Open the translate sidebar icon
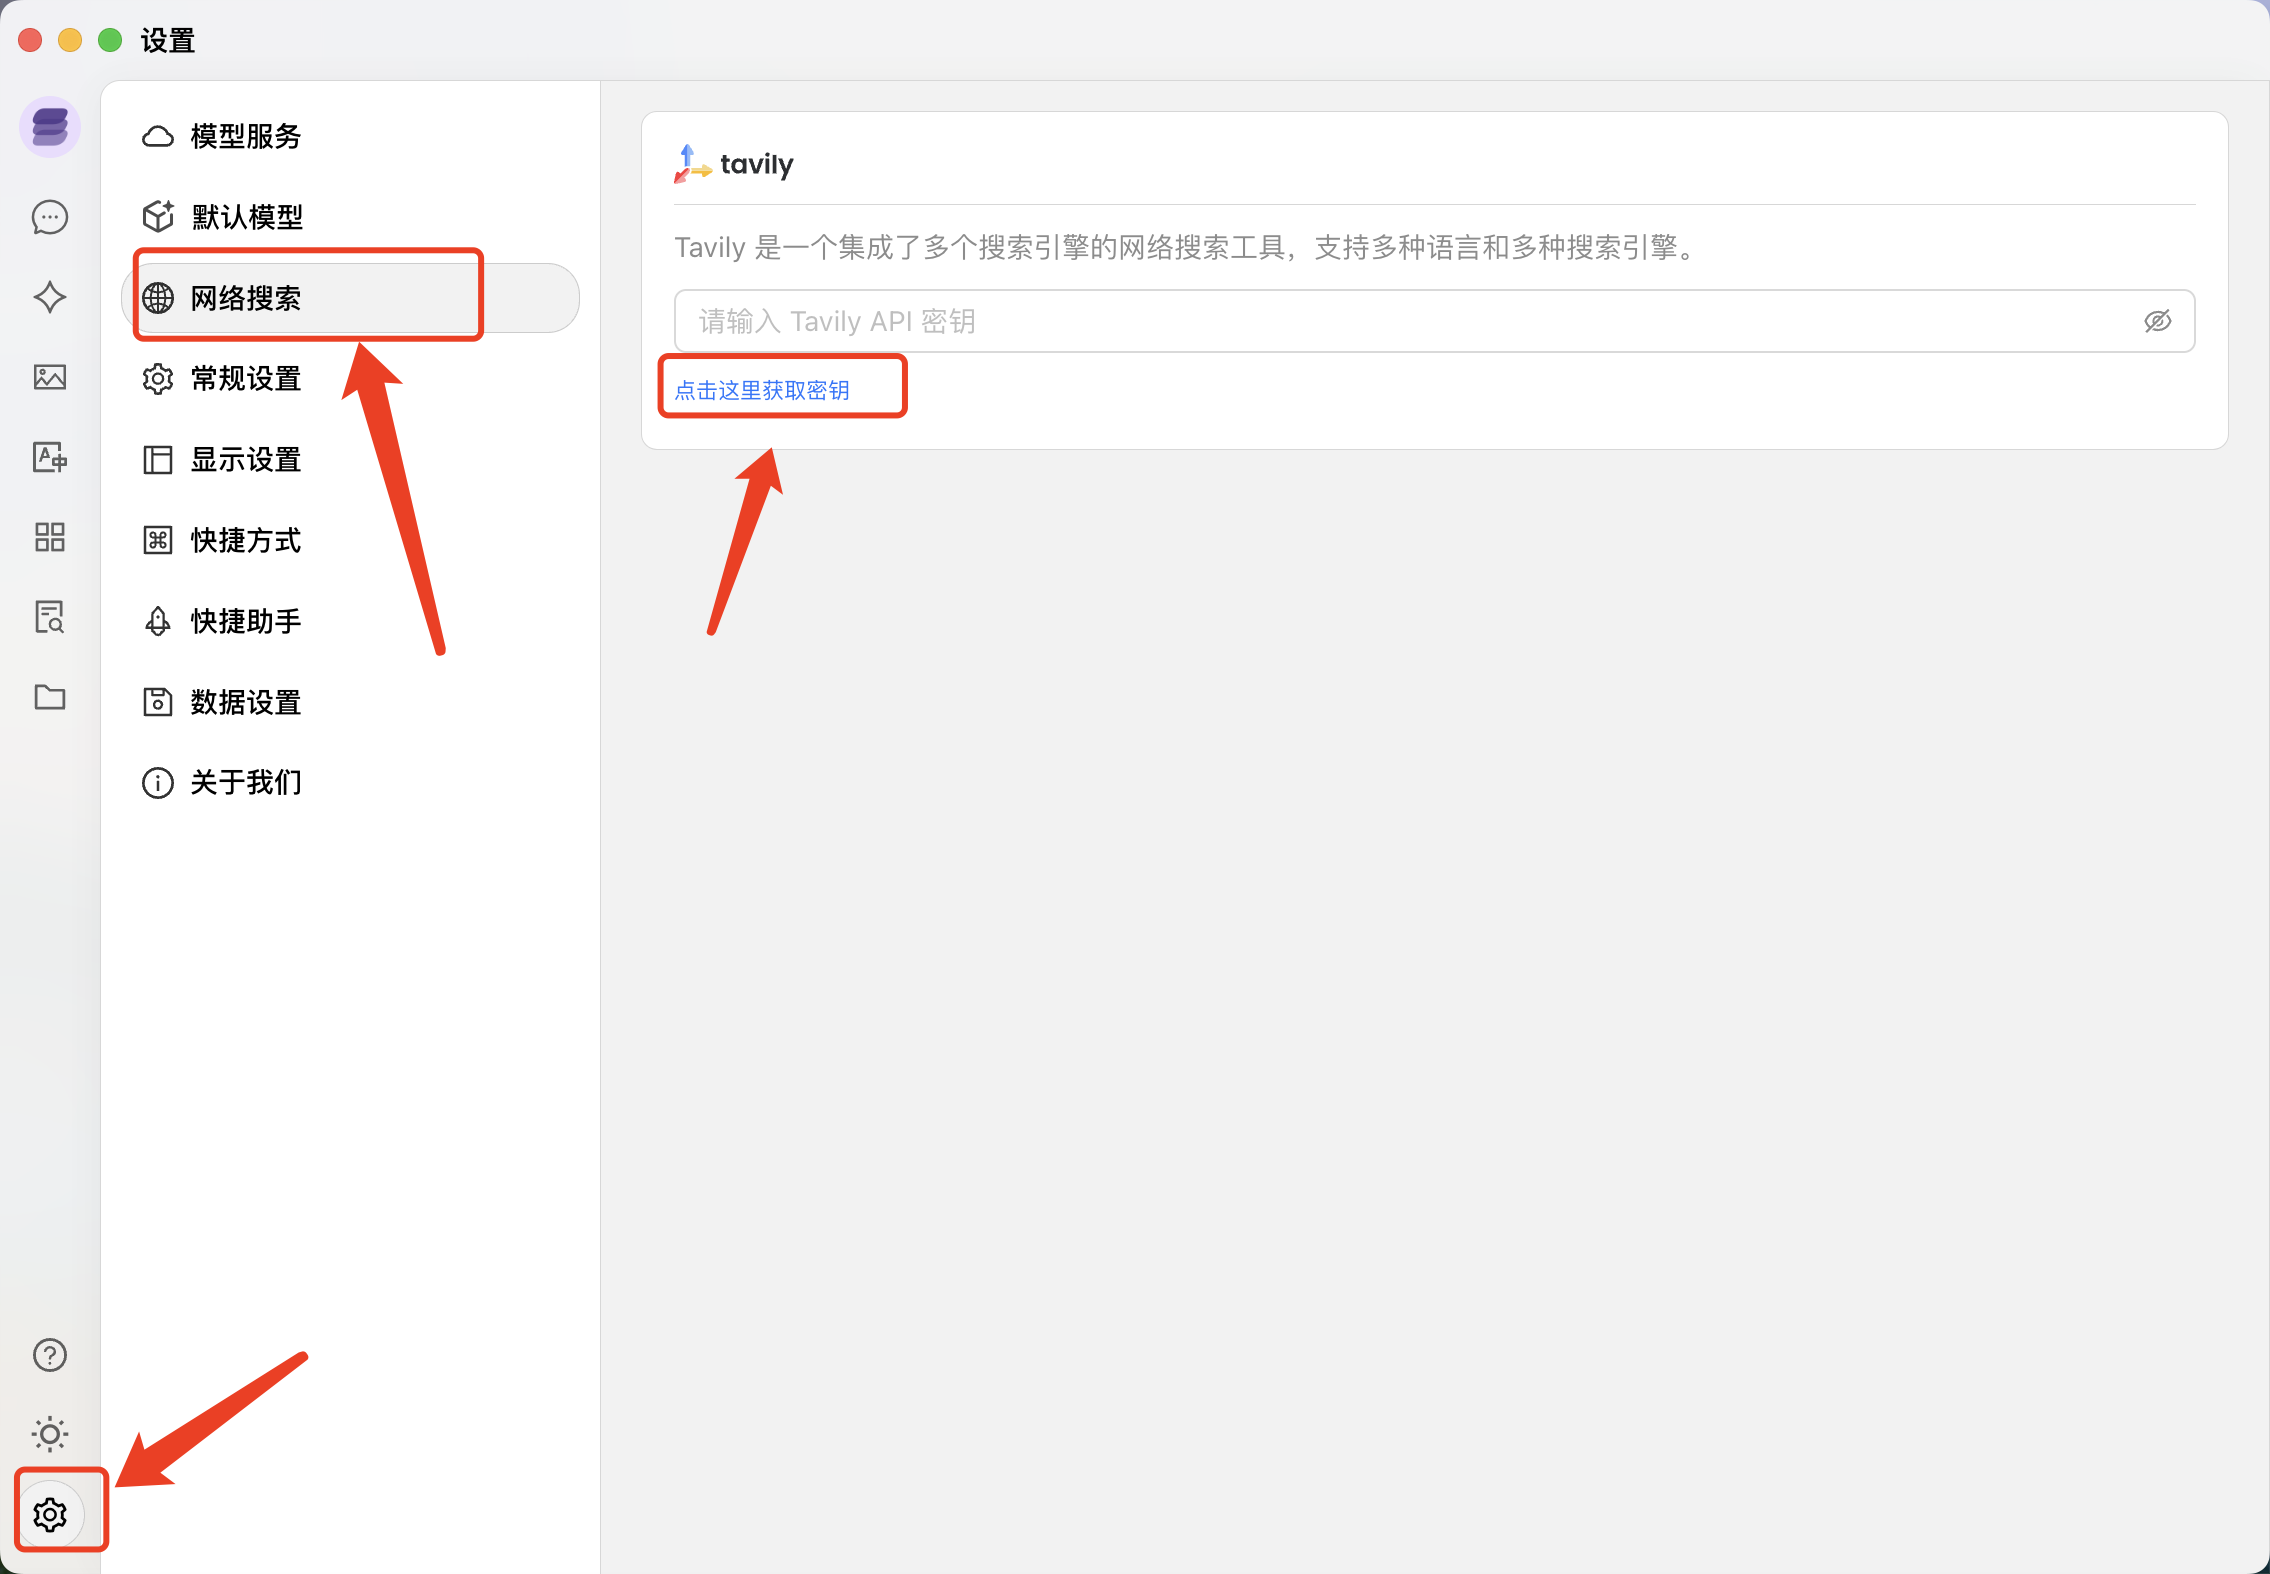 pos(50,457)
